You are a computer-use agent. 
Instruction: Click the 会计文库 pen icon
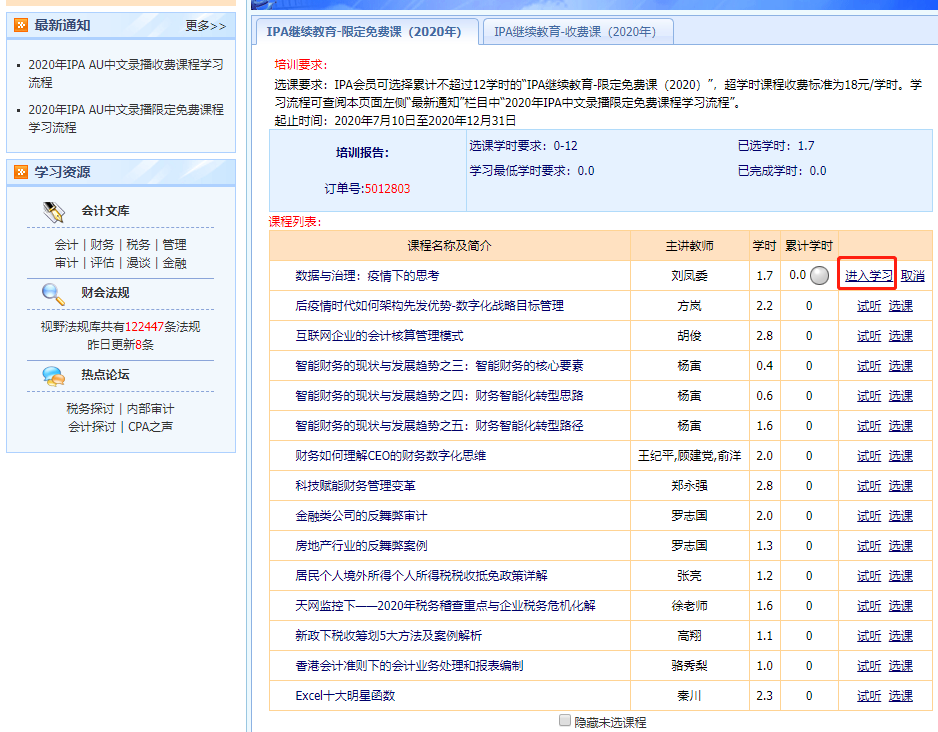54,212
